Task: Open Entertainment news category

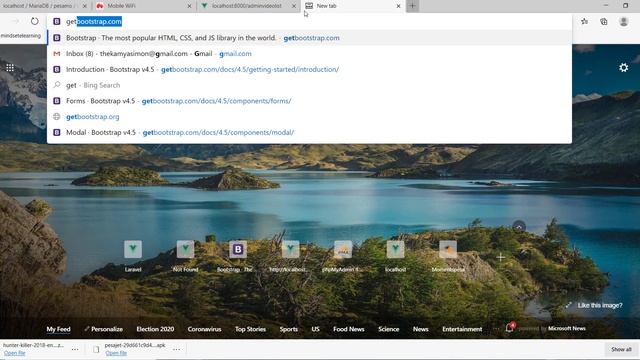Action: 462,329
